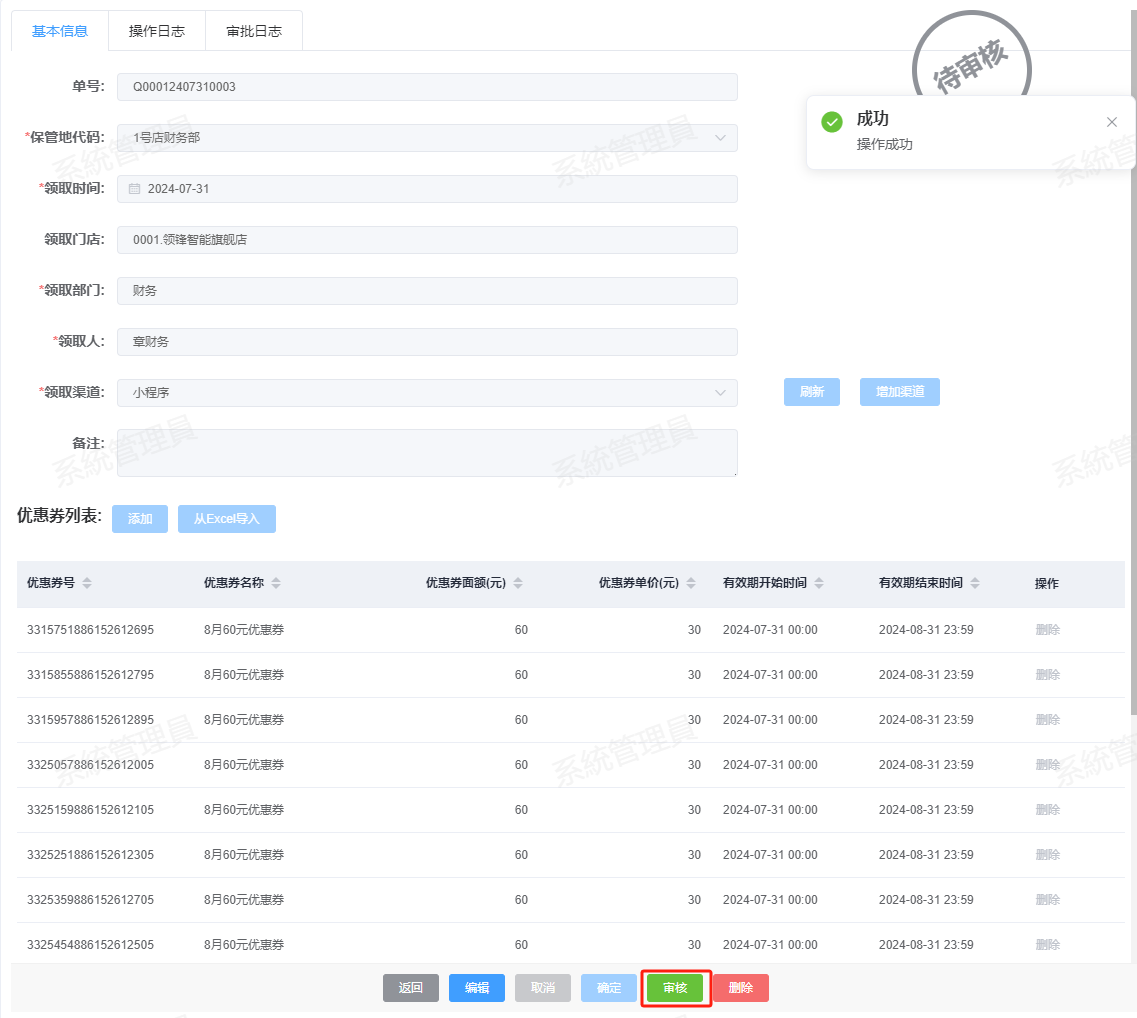The height and width of the screenshot is (1018, 1137).
Task: Click the 领取人 field
Action: coord(427,342)
